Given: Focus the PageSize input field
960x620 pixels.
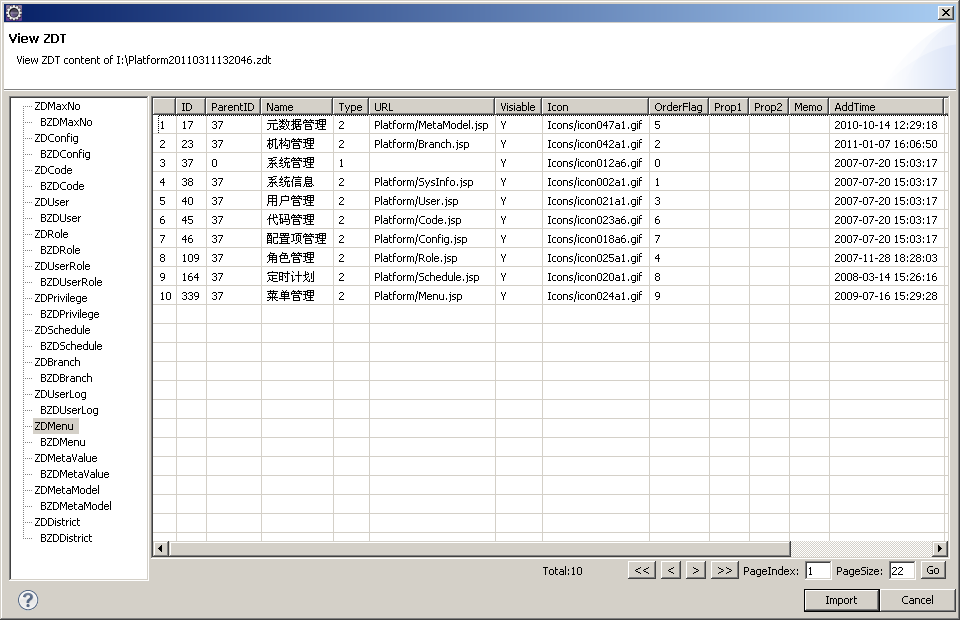Looking at the screenshot, I should click(x=901, y=571).
